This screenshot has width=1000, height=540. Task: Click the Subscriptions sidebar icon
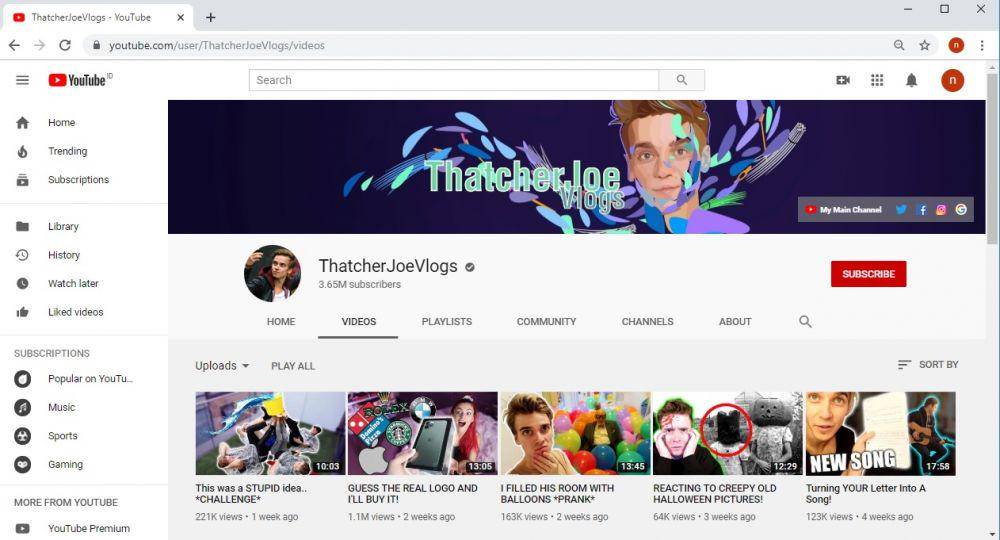pyautogui.click(x=22, y=180)
